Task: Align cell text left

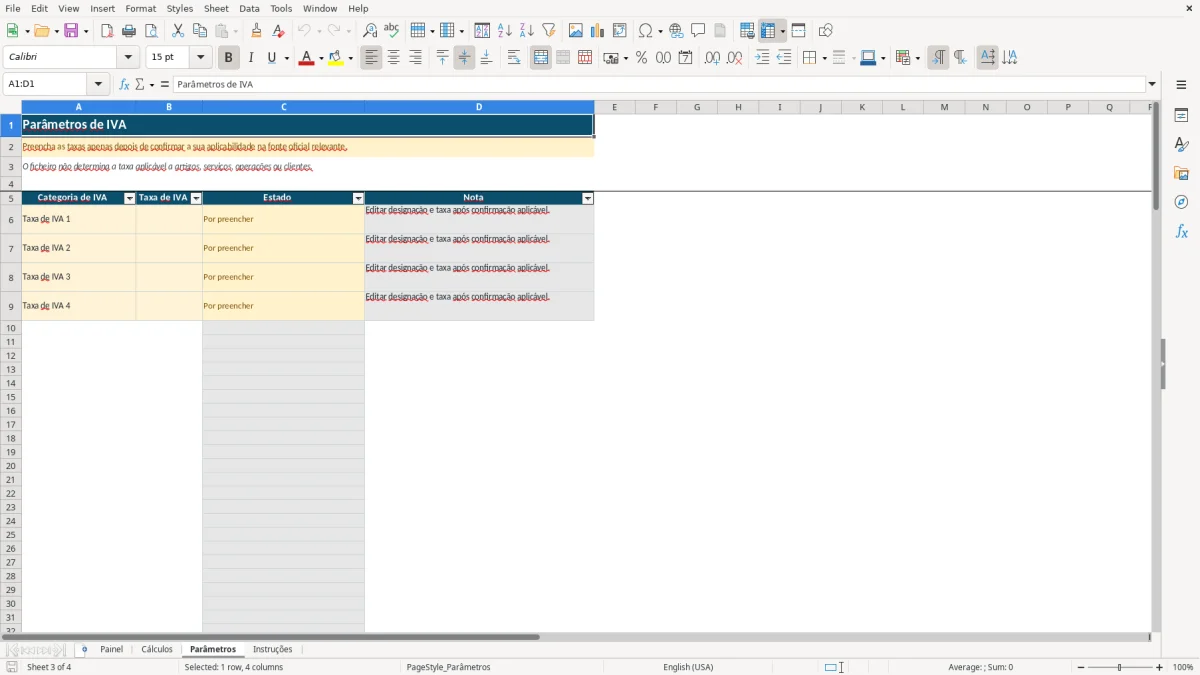Action: click(372, 58)
